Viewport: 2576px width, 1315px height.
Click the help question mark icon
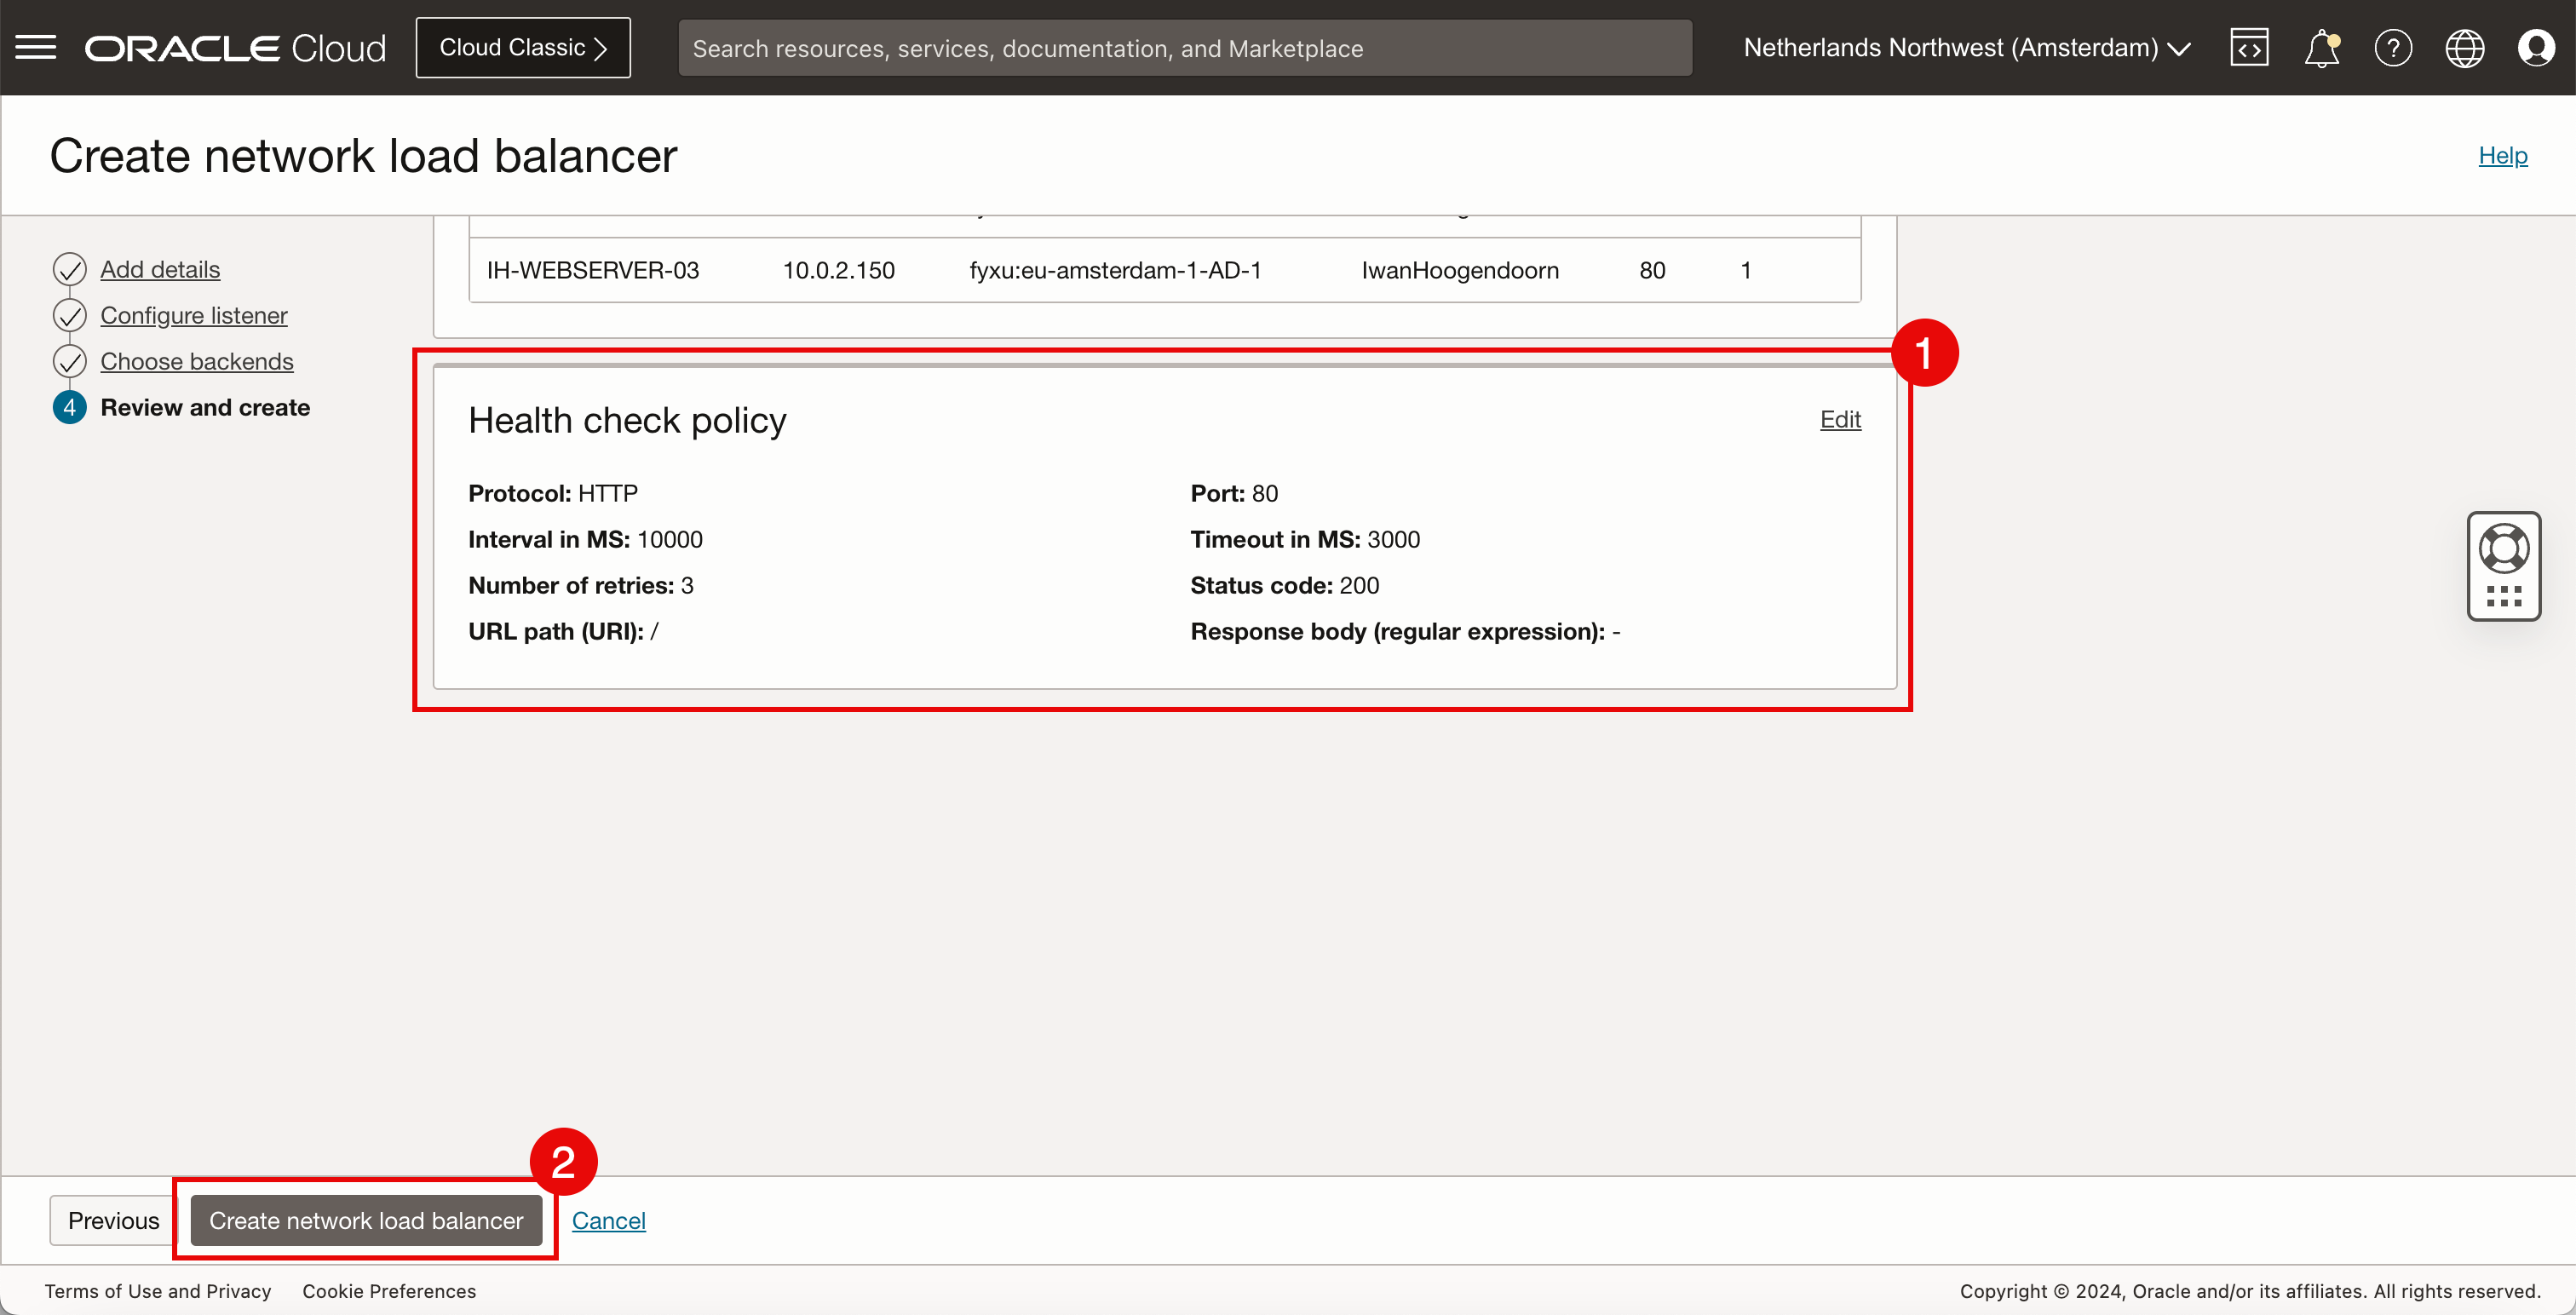(x=2393, y=47)
